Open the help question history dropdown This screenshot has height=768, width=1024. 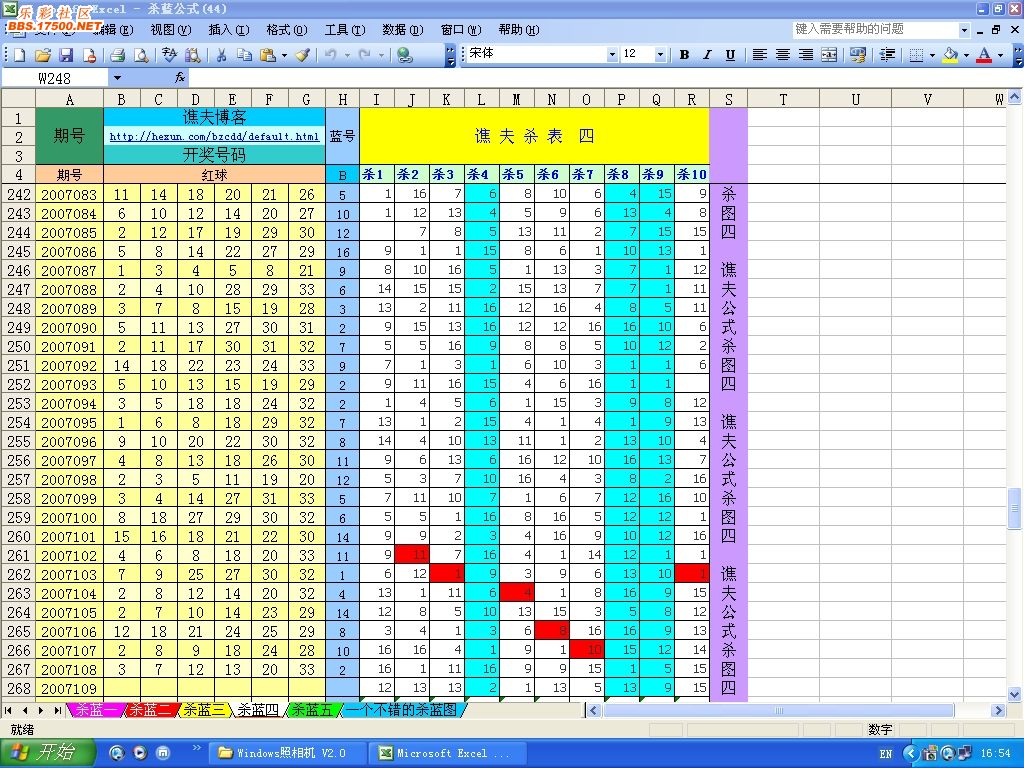tap(964, 30)
